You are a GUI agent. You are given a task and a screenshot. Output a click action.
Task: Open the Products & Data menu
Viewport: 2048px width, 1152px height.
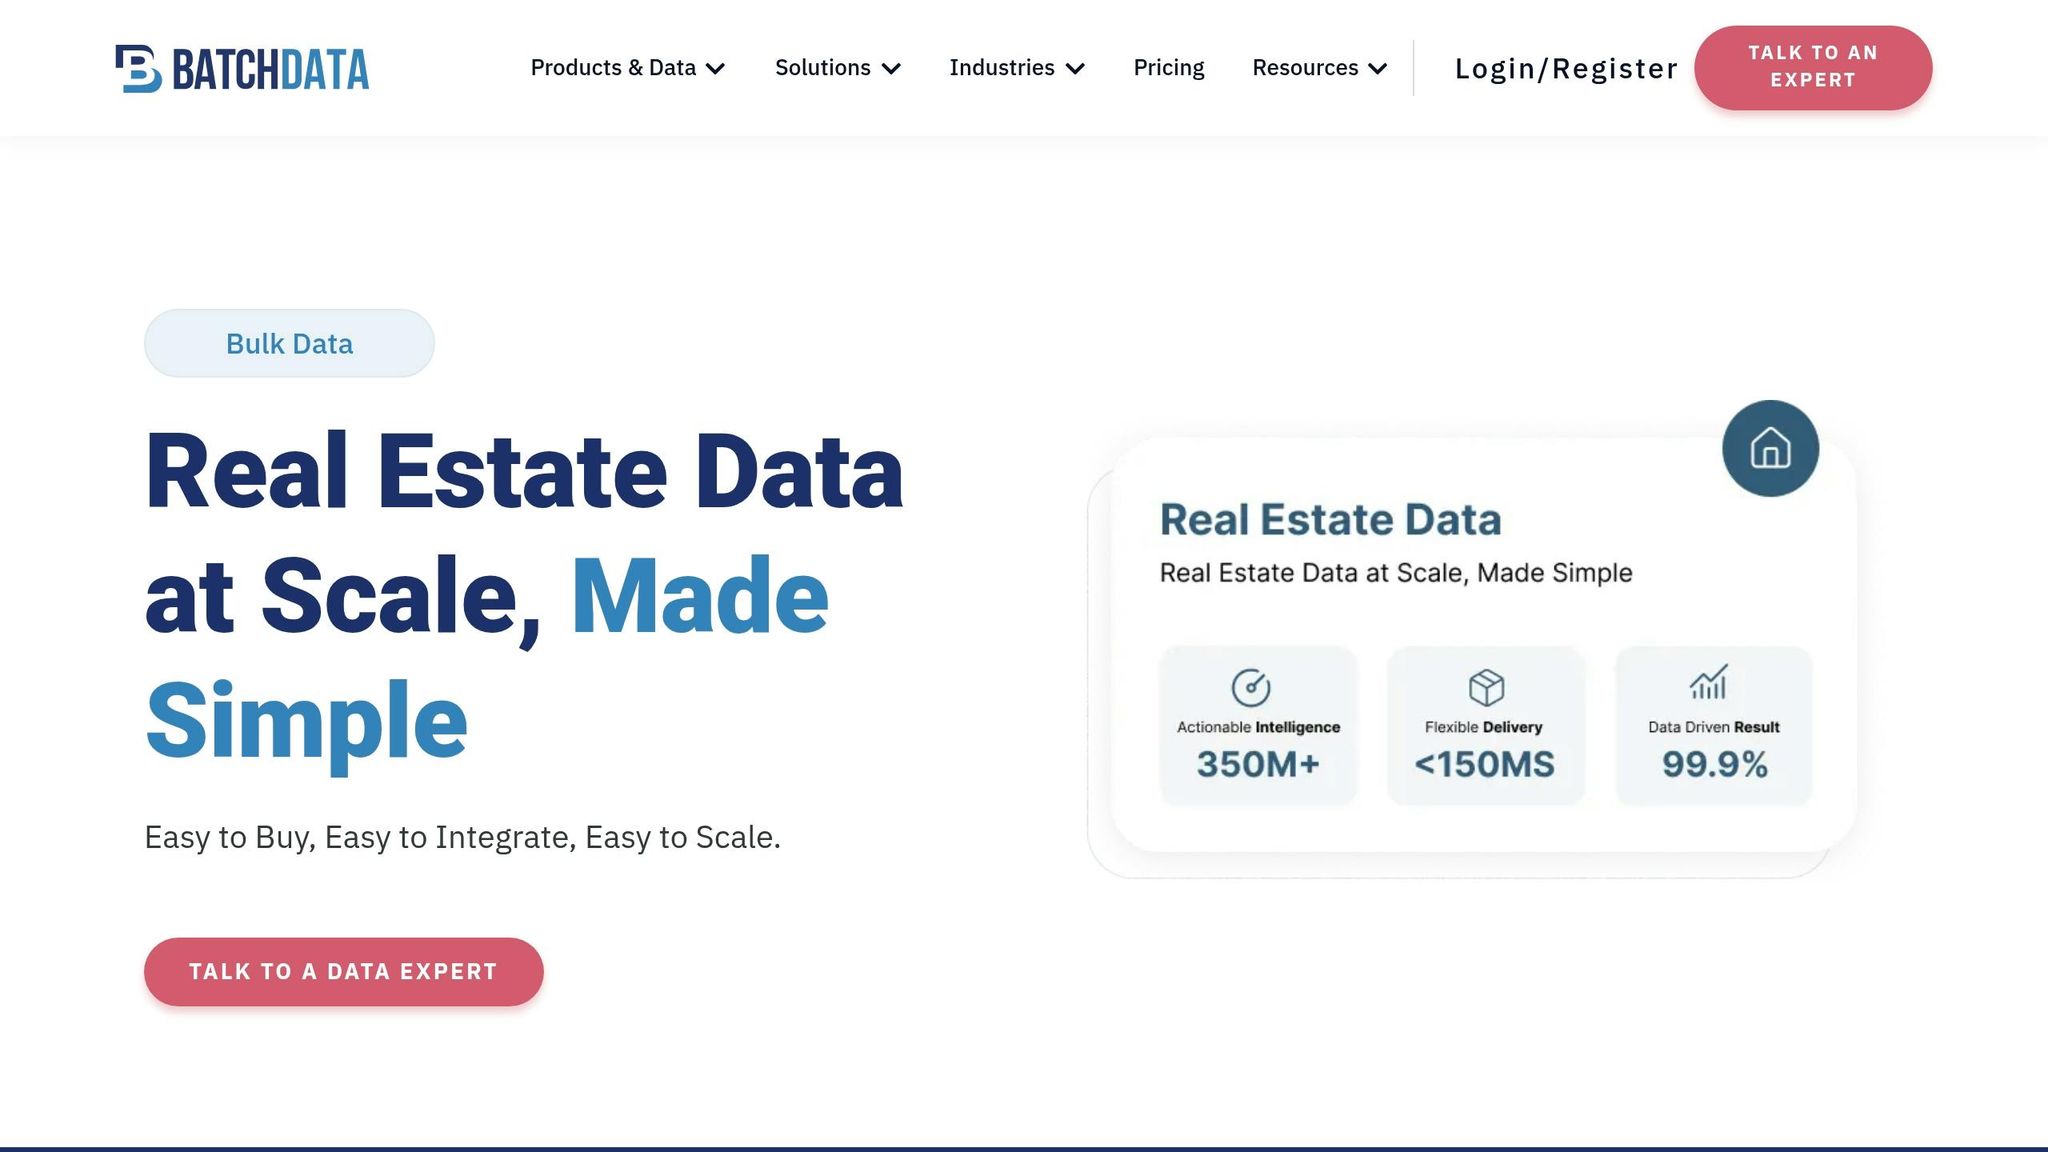tap(627, 68)
